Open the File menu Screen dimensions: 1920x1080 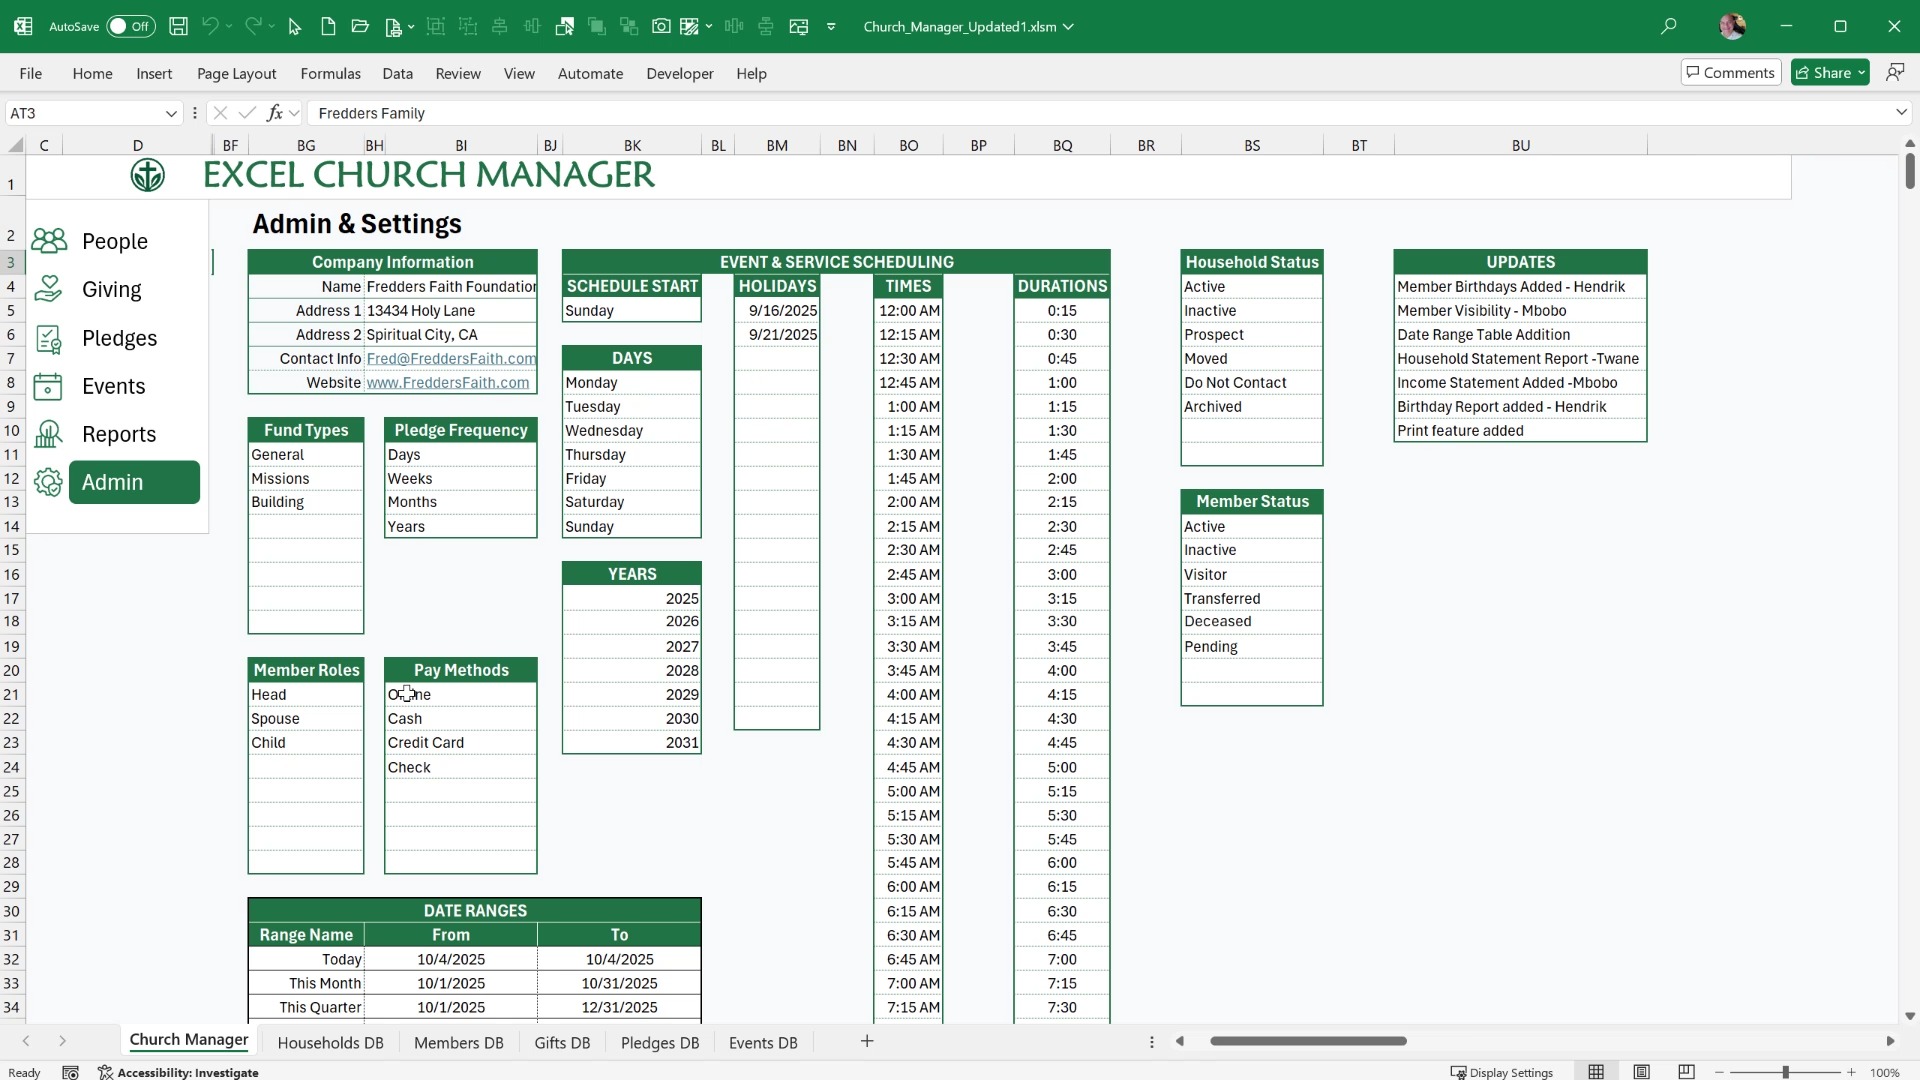click(x=30, y=73)
